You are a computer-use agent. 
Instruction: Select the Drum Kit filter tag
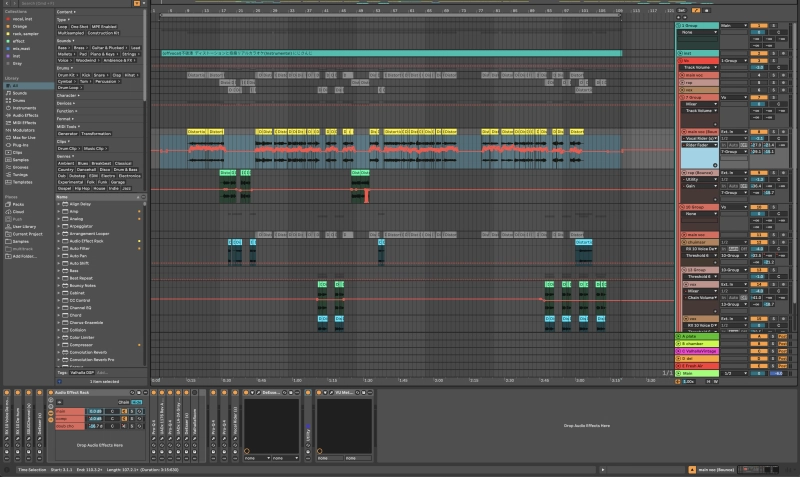(x=66, y=74)
